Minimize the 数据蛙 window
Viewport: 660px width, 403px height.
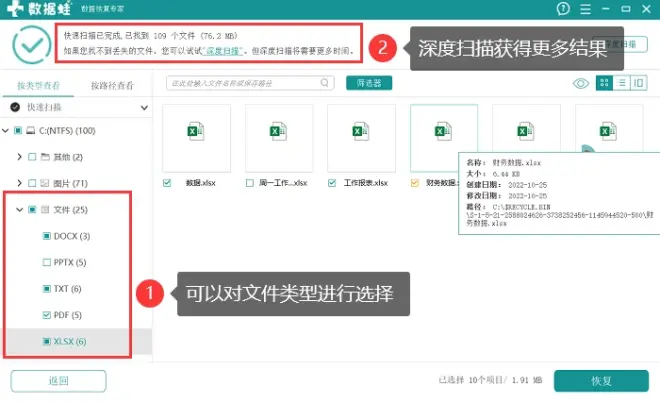606,9
